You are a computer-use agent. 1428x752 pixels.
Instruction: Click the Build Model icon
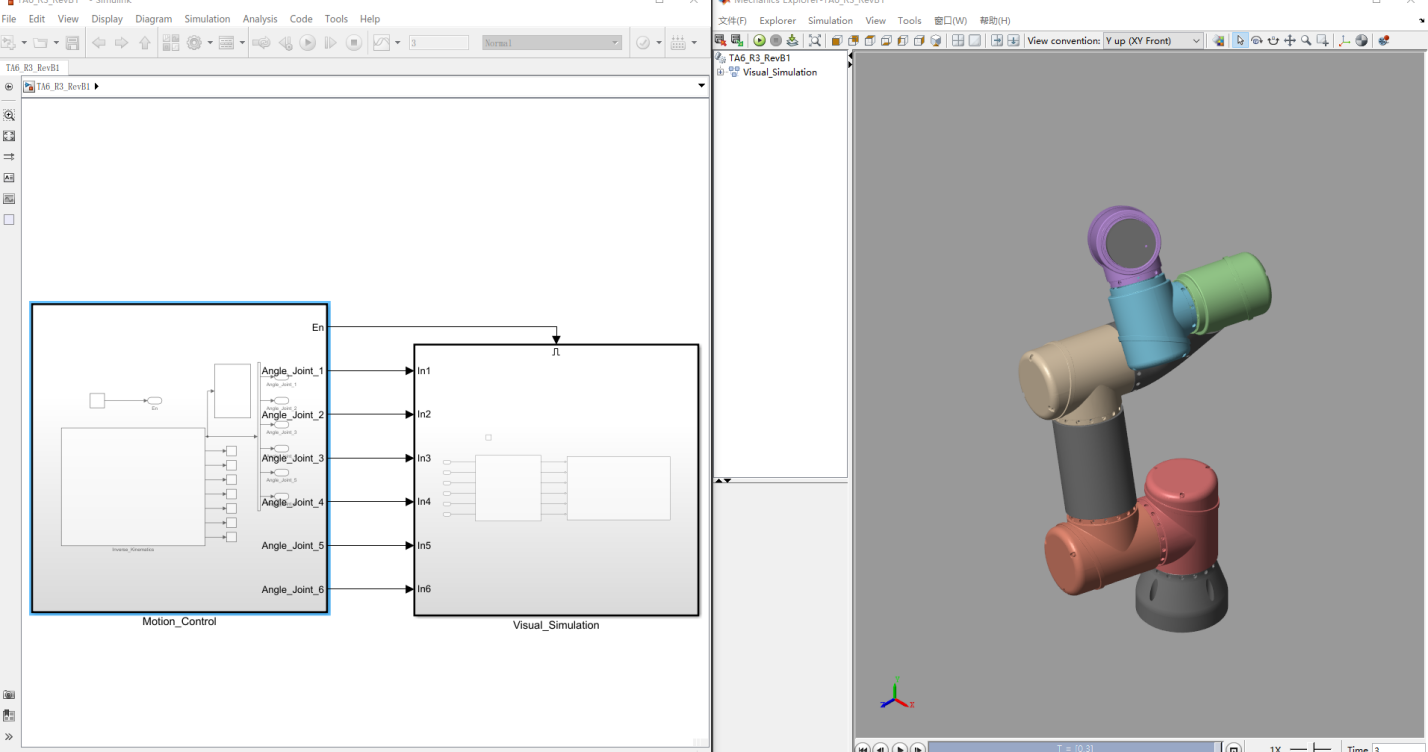(x=678, y=43)
